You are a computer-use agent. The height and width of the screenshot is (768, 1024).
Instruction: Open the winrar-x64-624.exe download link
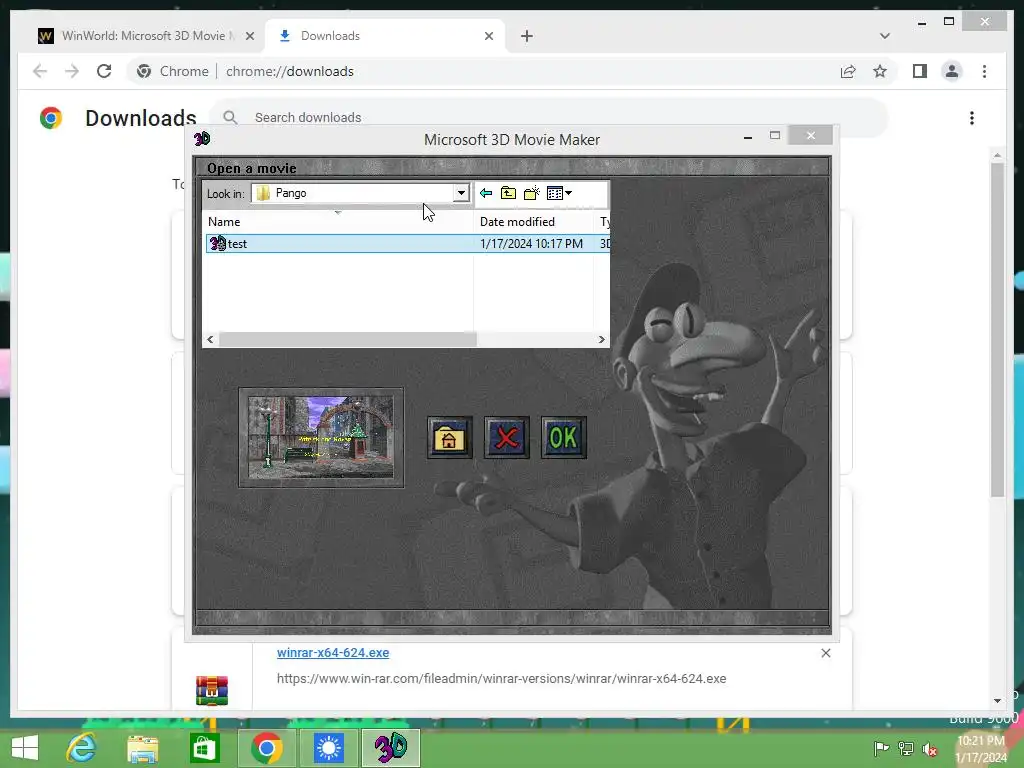point(333,652)
